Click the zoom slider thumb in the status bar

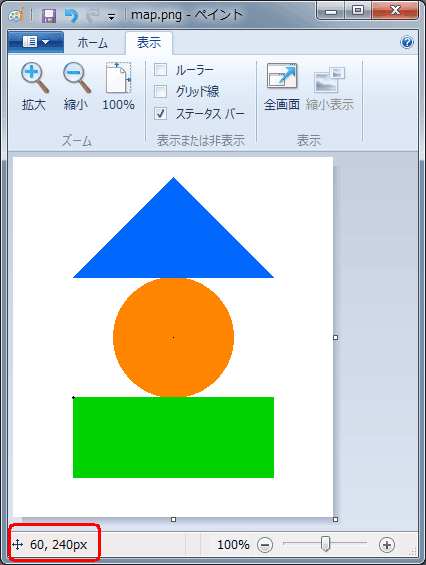click(325, 544)
